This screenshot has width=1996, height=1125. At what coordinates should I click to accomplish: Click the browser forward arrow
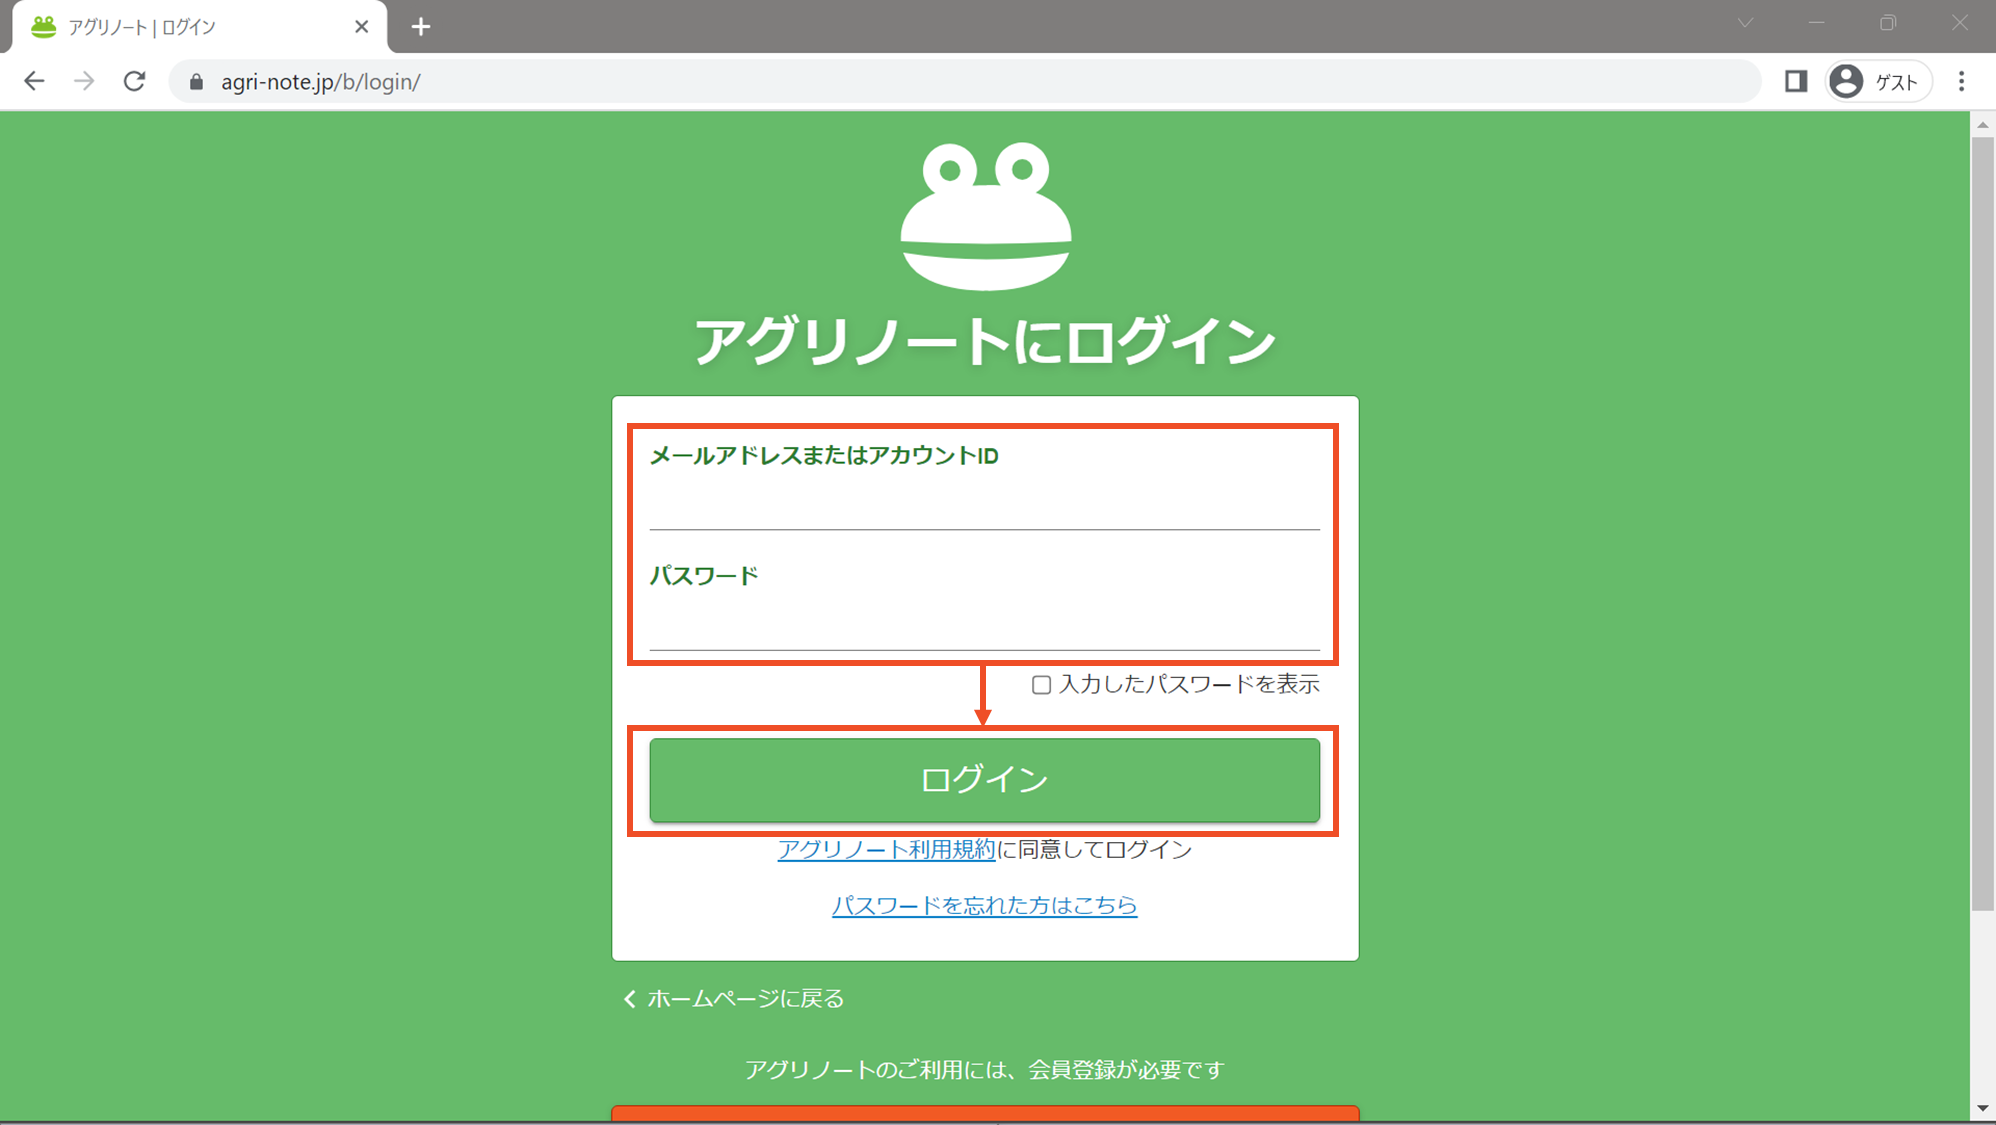tap(84, 81)
